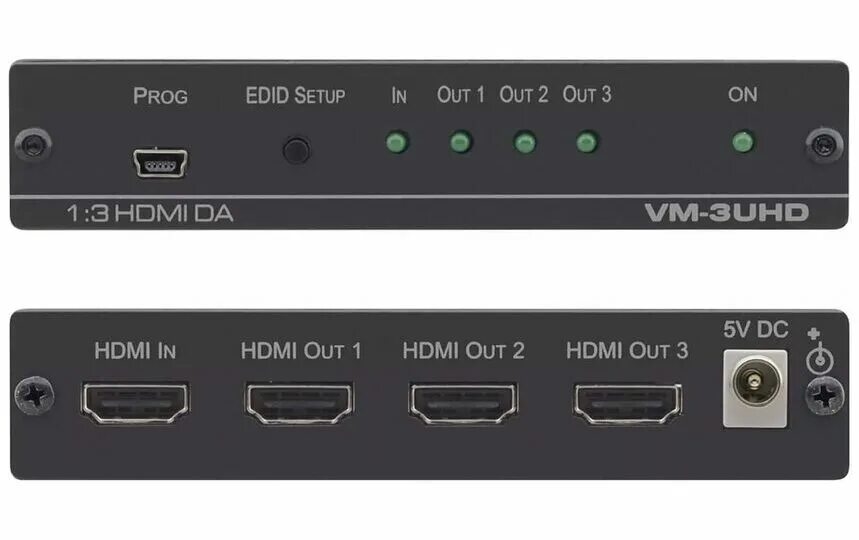
Task: Click the OUT 3 green LED
Action: [x=587, y=142]
